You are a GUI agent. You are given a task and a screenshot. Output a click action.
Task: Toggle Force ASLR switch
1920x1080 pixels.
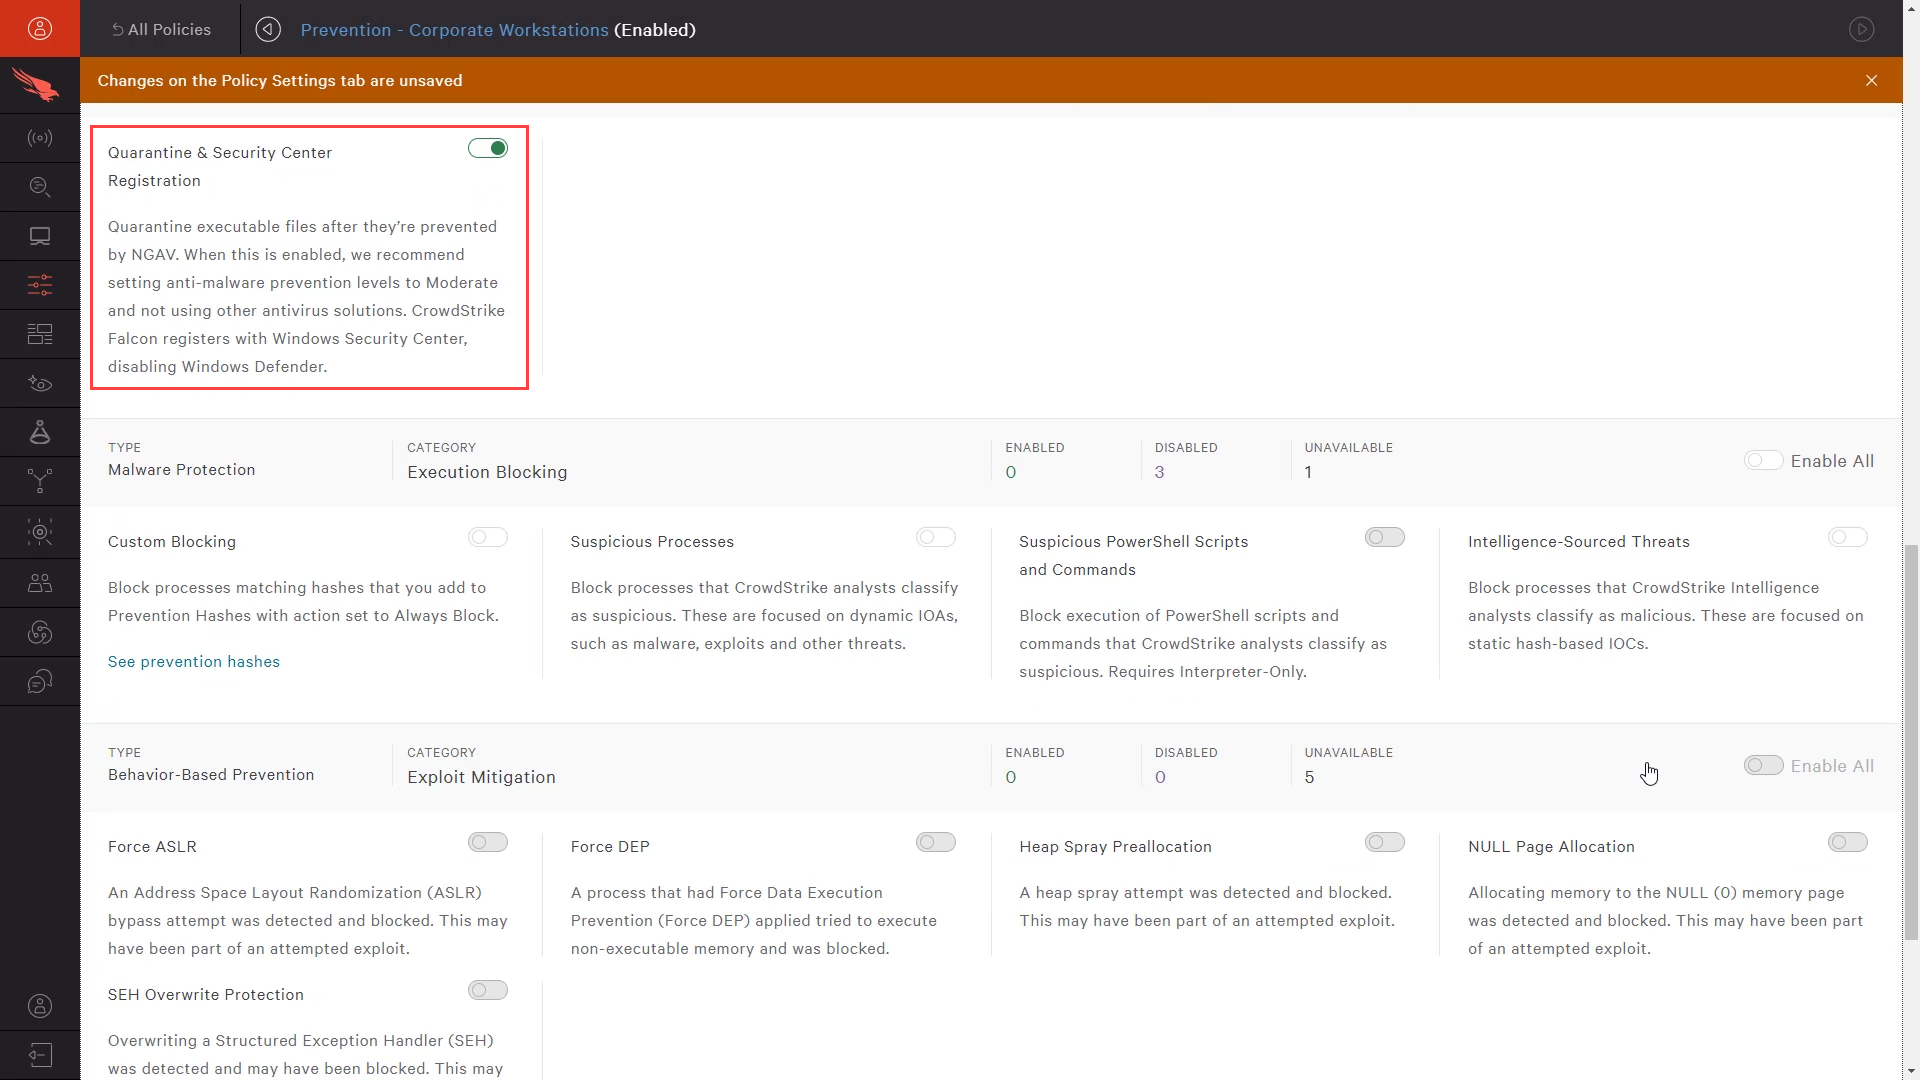[x=488, y=842]
